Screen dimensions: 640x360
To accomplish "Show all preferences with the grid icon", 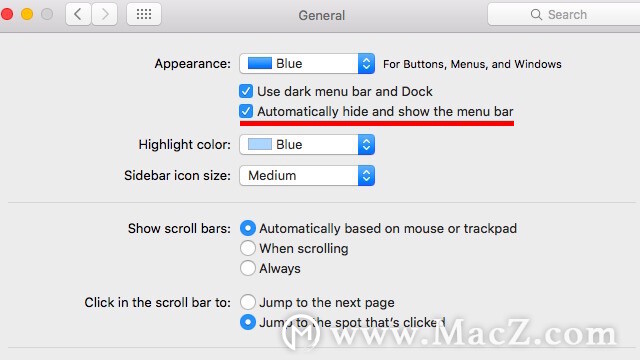I will 144,14.
